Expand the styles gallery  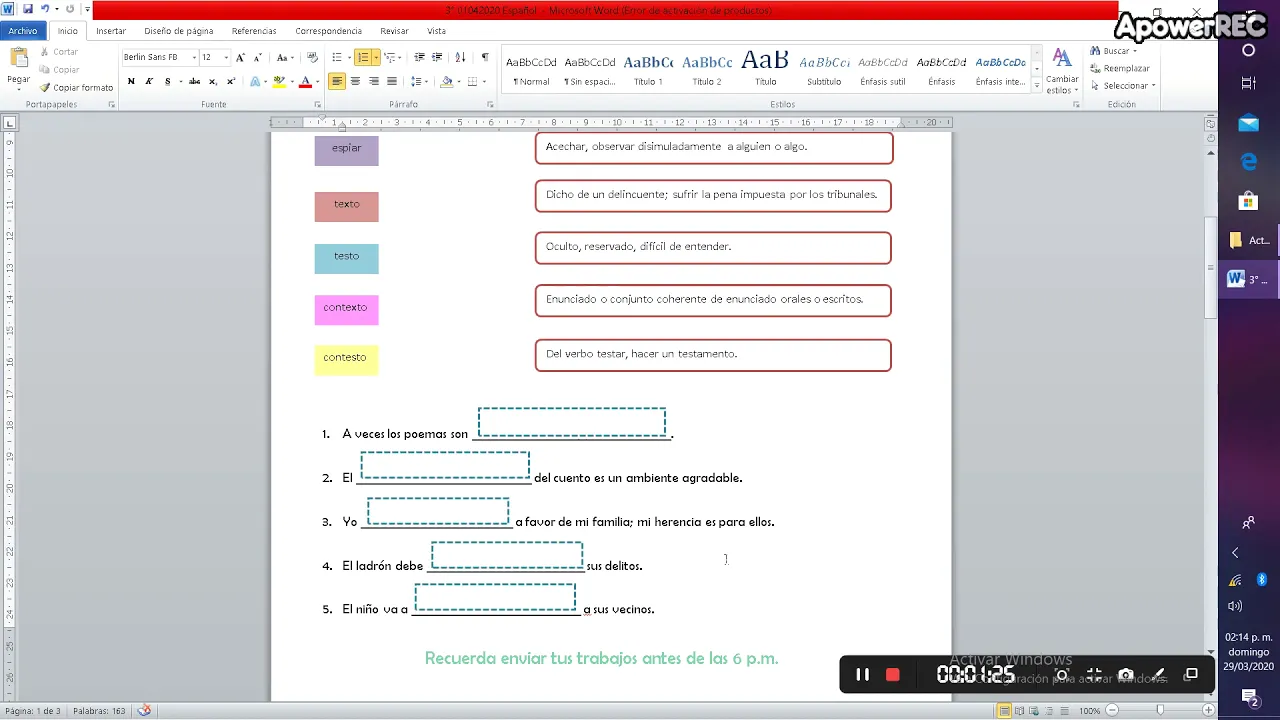[1036, 85]
